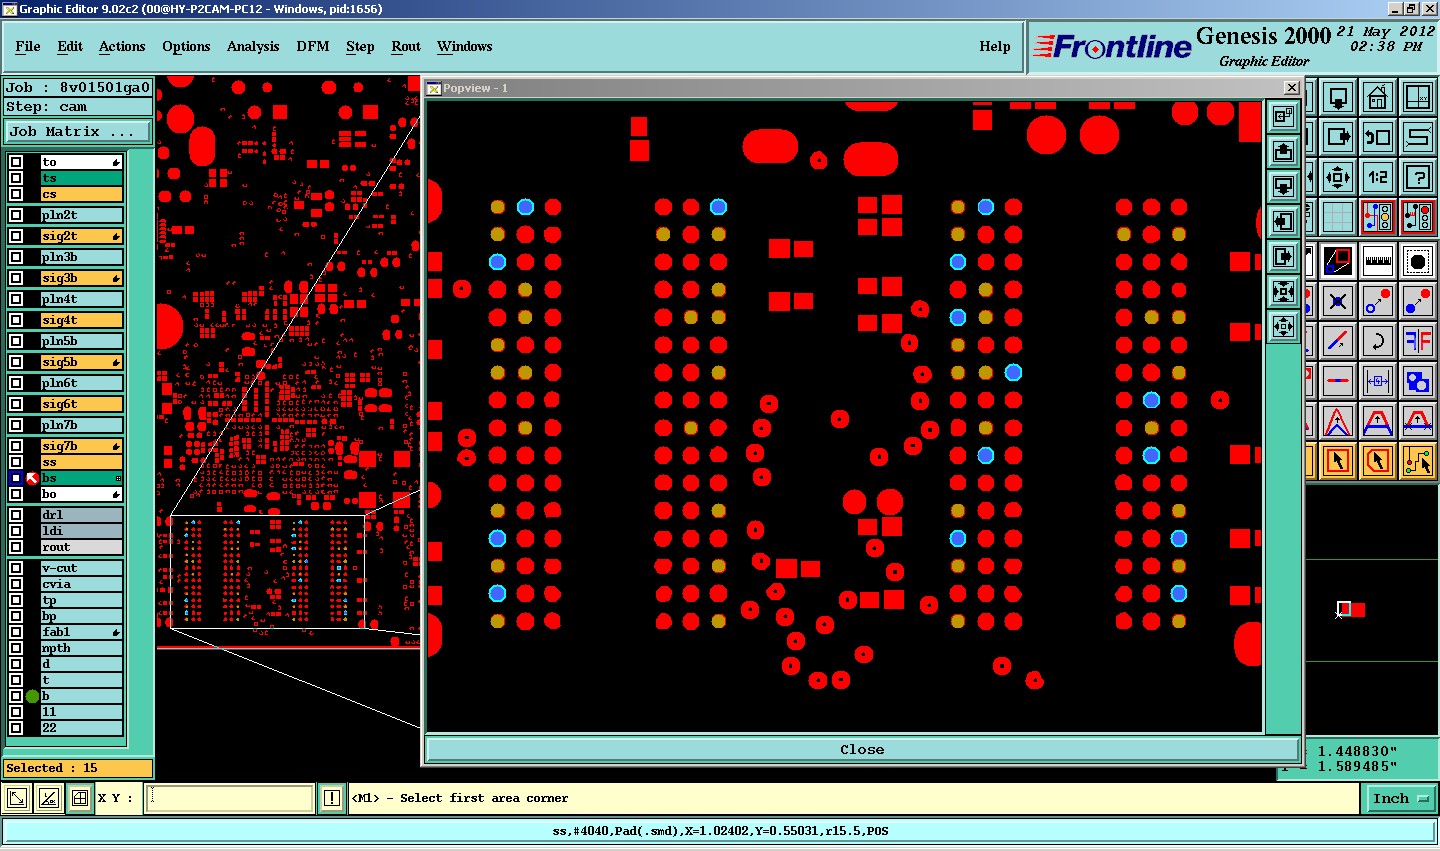Click the arrow-in-polygon select tool

coord(1378,461)
